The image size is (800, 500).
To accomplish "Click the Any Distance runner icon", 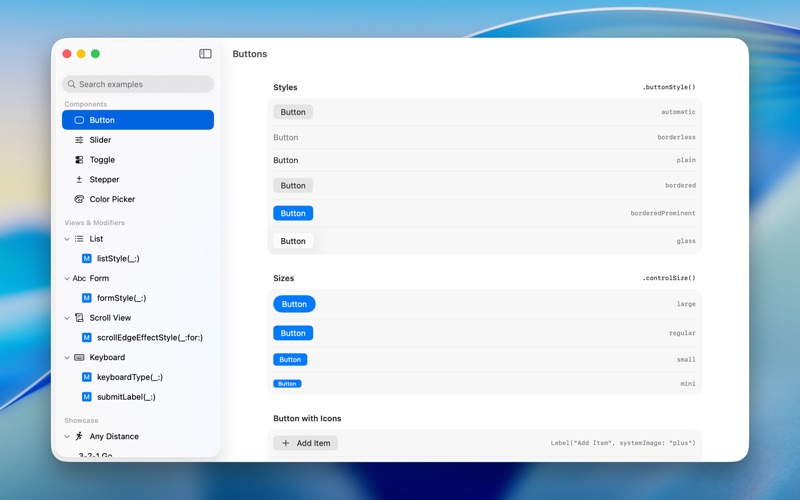I will pos(79,436).
